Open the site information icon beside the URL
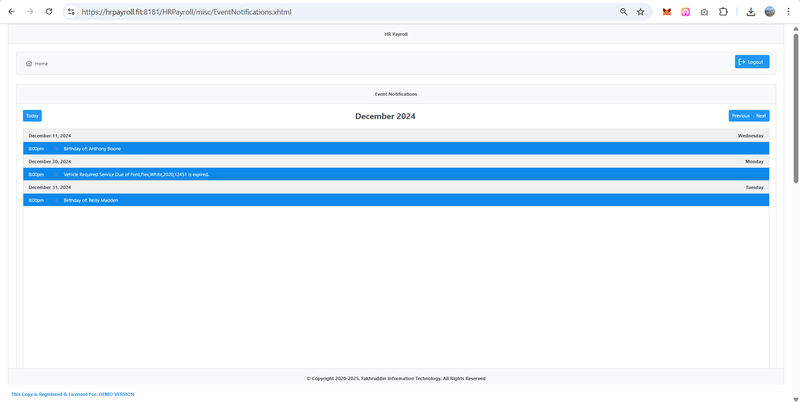Viewport: 800px width, 403px height. (71, 12)
